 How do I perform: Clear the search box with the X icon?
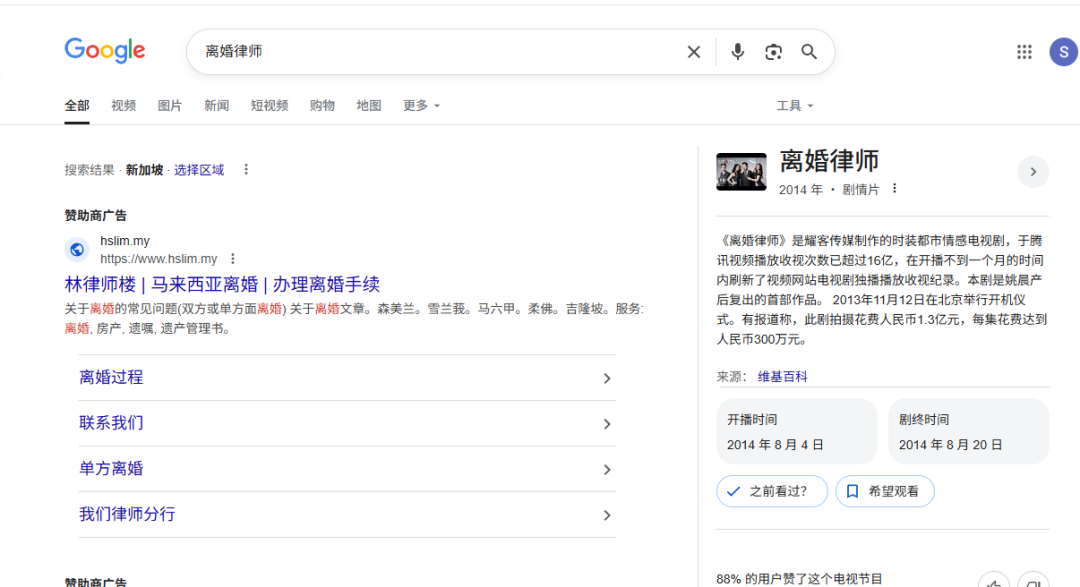[x=694, y=52]
